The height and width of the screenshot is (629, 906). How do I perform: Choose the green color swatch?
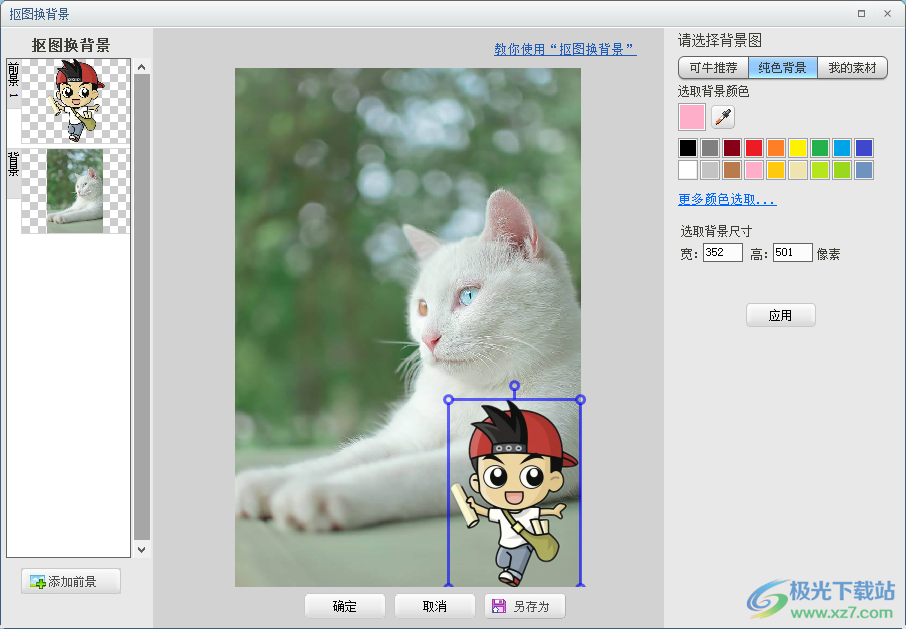[x=820, y=148]
